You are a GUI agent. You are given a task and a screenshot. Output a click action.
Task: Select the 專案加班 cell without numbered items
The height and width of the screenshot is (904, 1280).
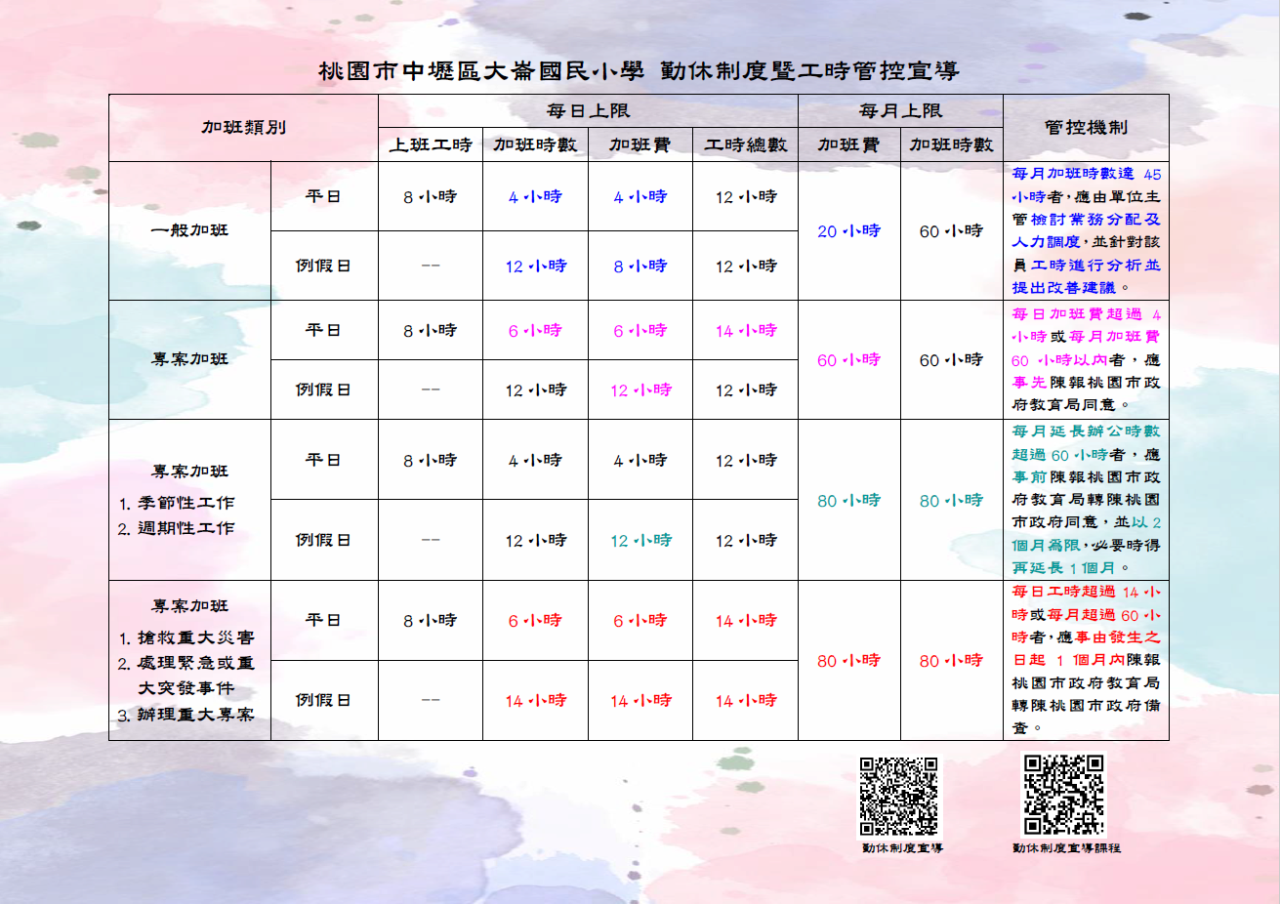pos(189,359)
